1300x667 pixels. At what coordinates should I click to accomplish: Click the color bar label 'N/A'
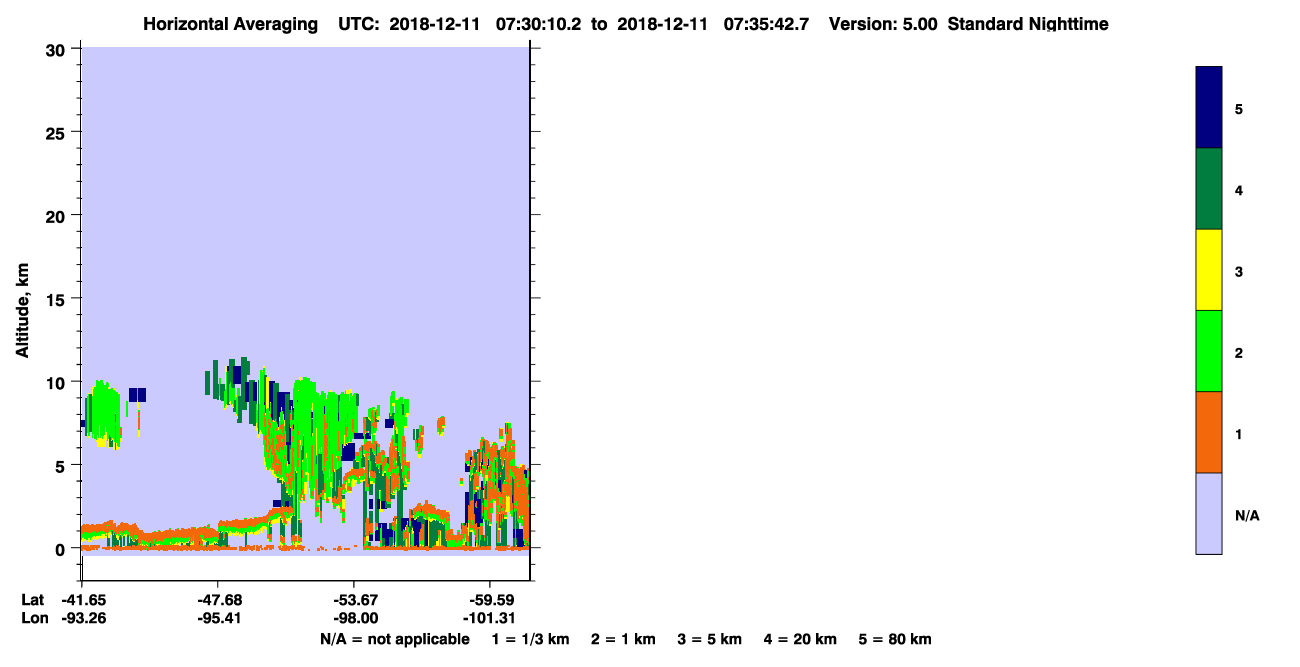tap(1247, 515)
